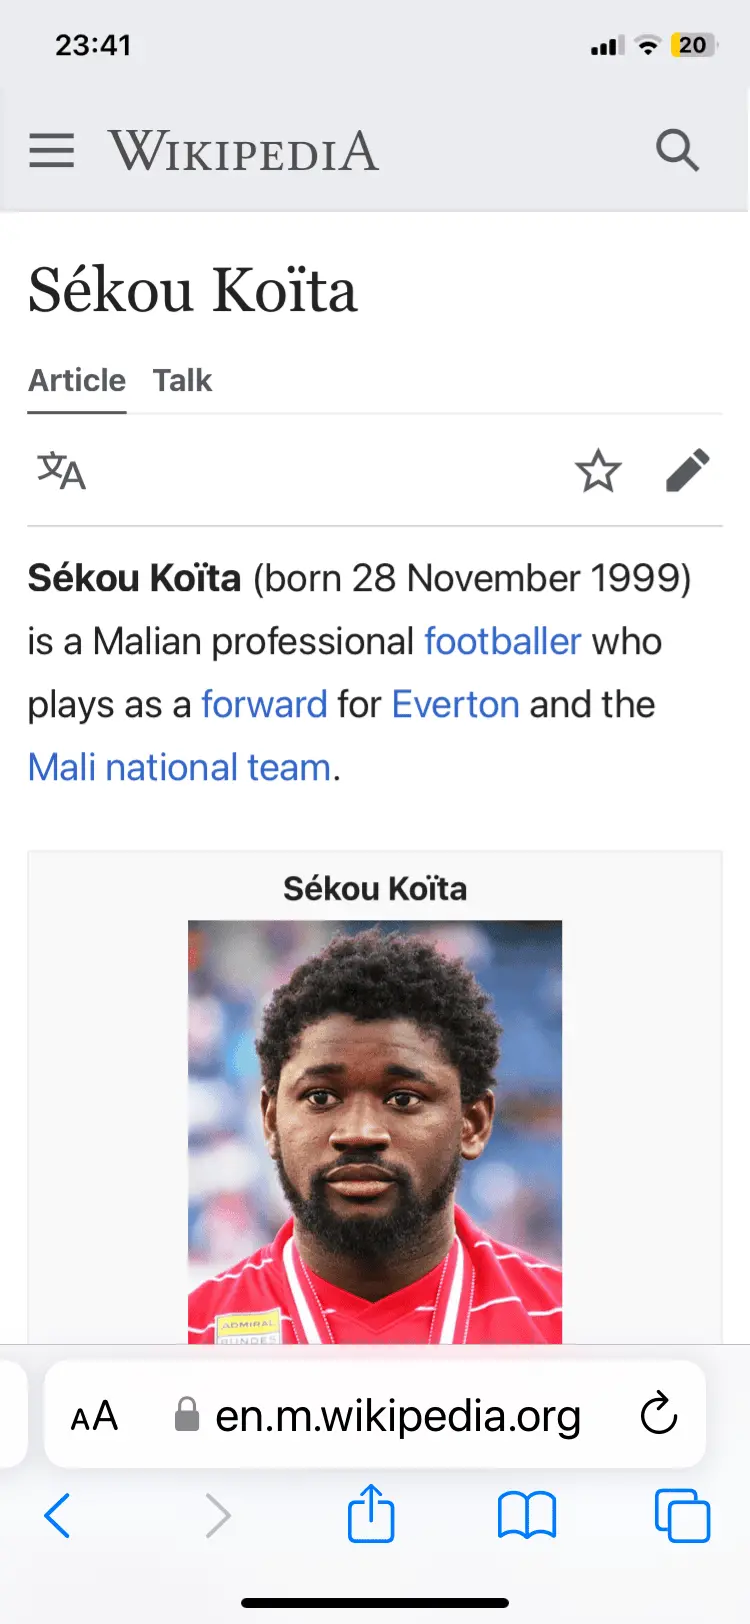The height and width of the screenshot is (1624, 750).
Task: Go back to previous page
Action: (x=58, y=1515)
